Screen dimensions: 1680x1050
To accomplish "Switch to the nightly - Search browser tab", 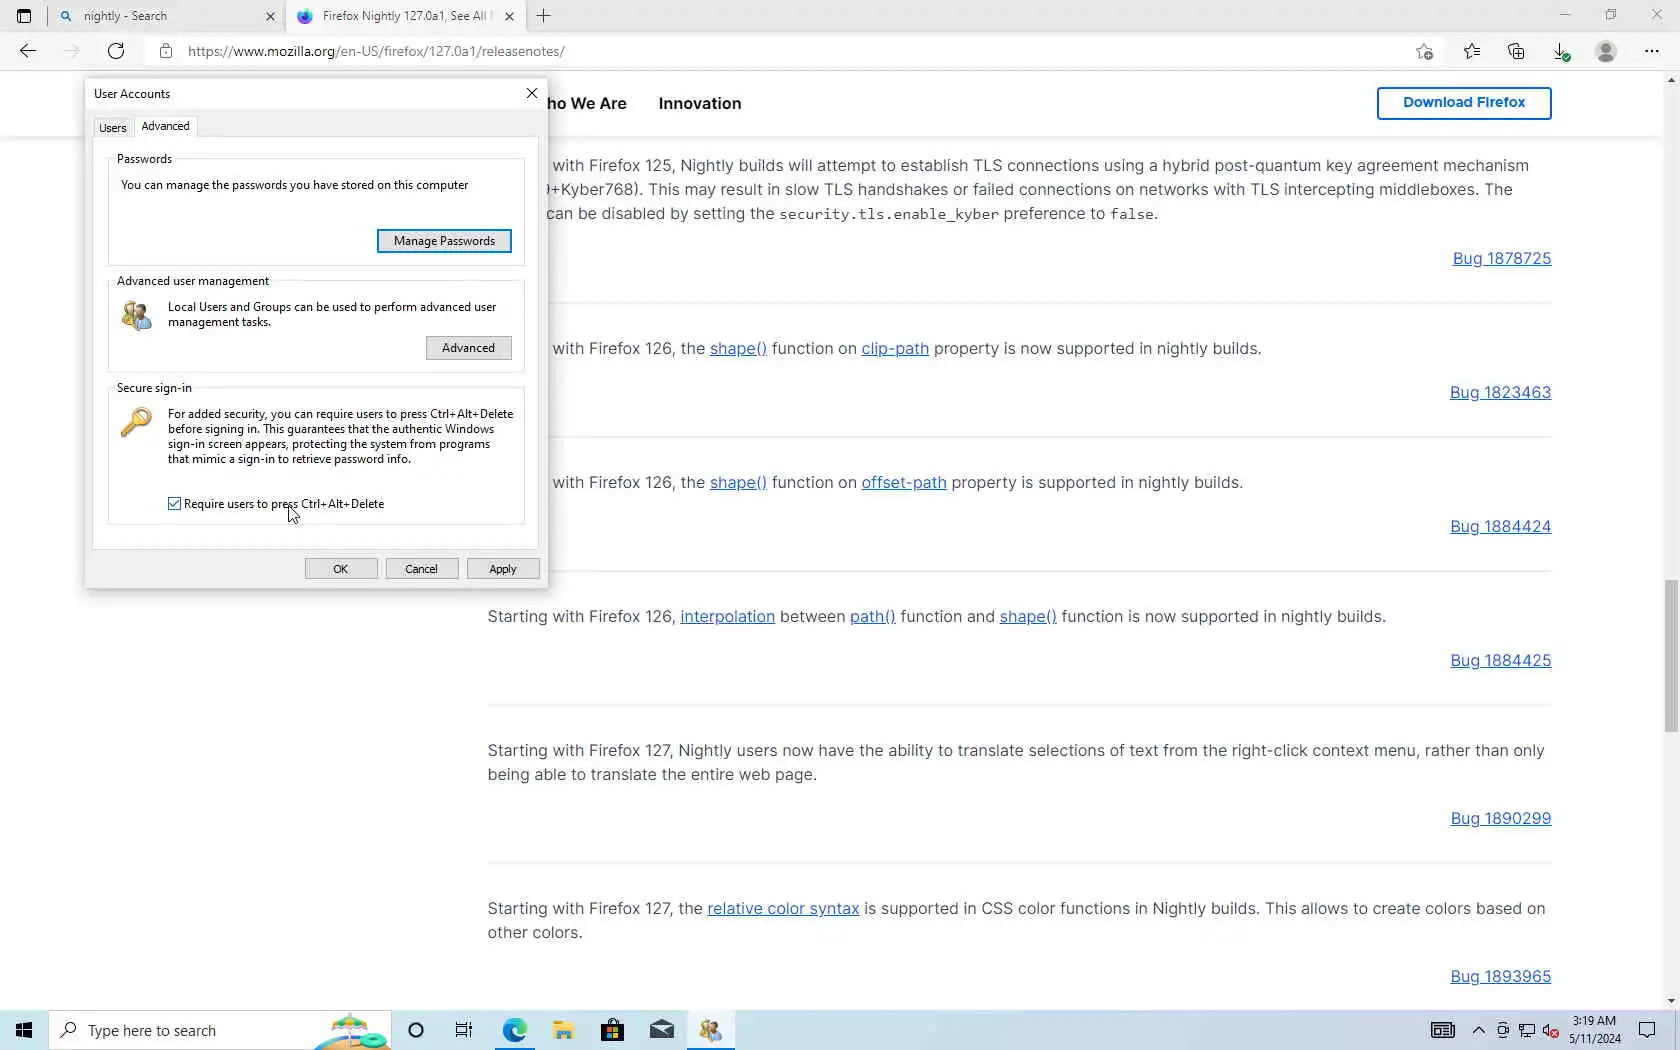I will tap(166, 16).
